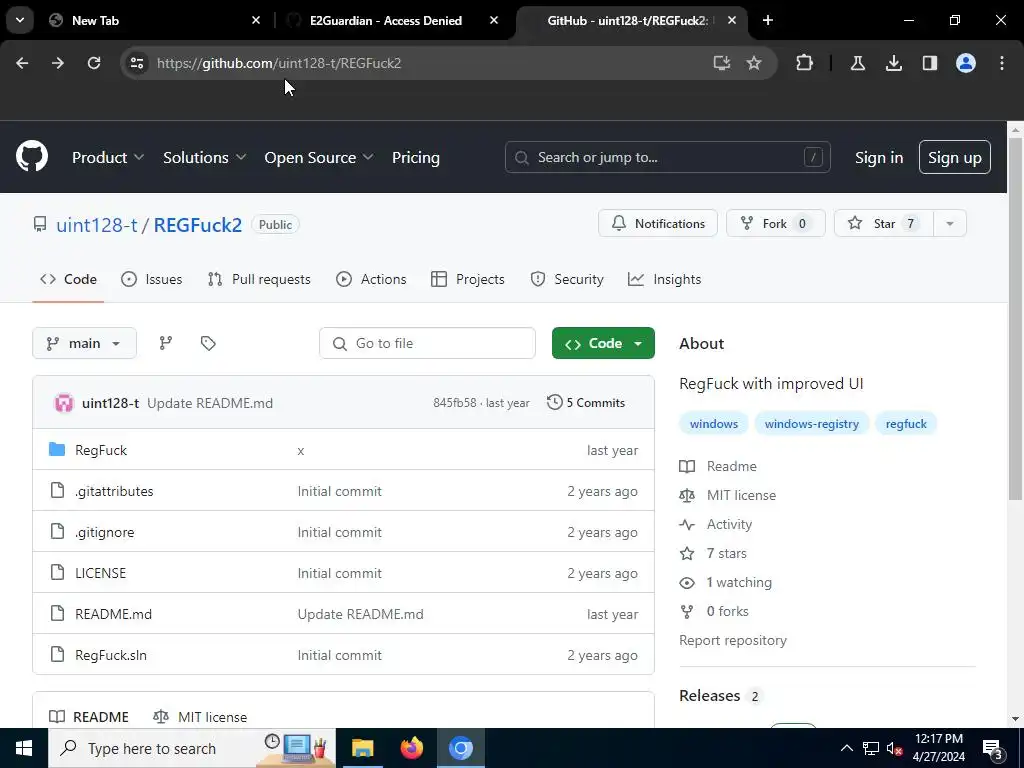Click the Pricing link
The height and width of the screenshot is (768, 1024).
[x=416, y=157]
